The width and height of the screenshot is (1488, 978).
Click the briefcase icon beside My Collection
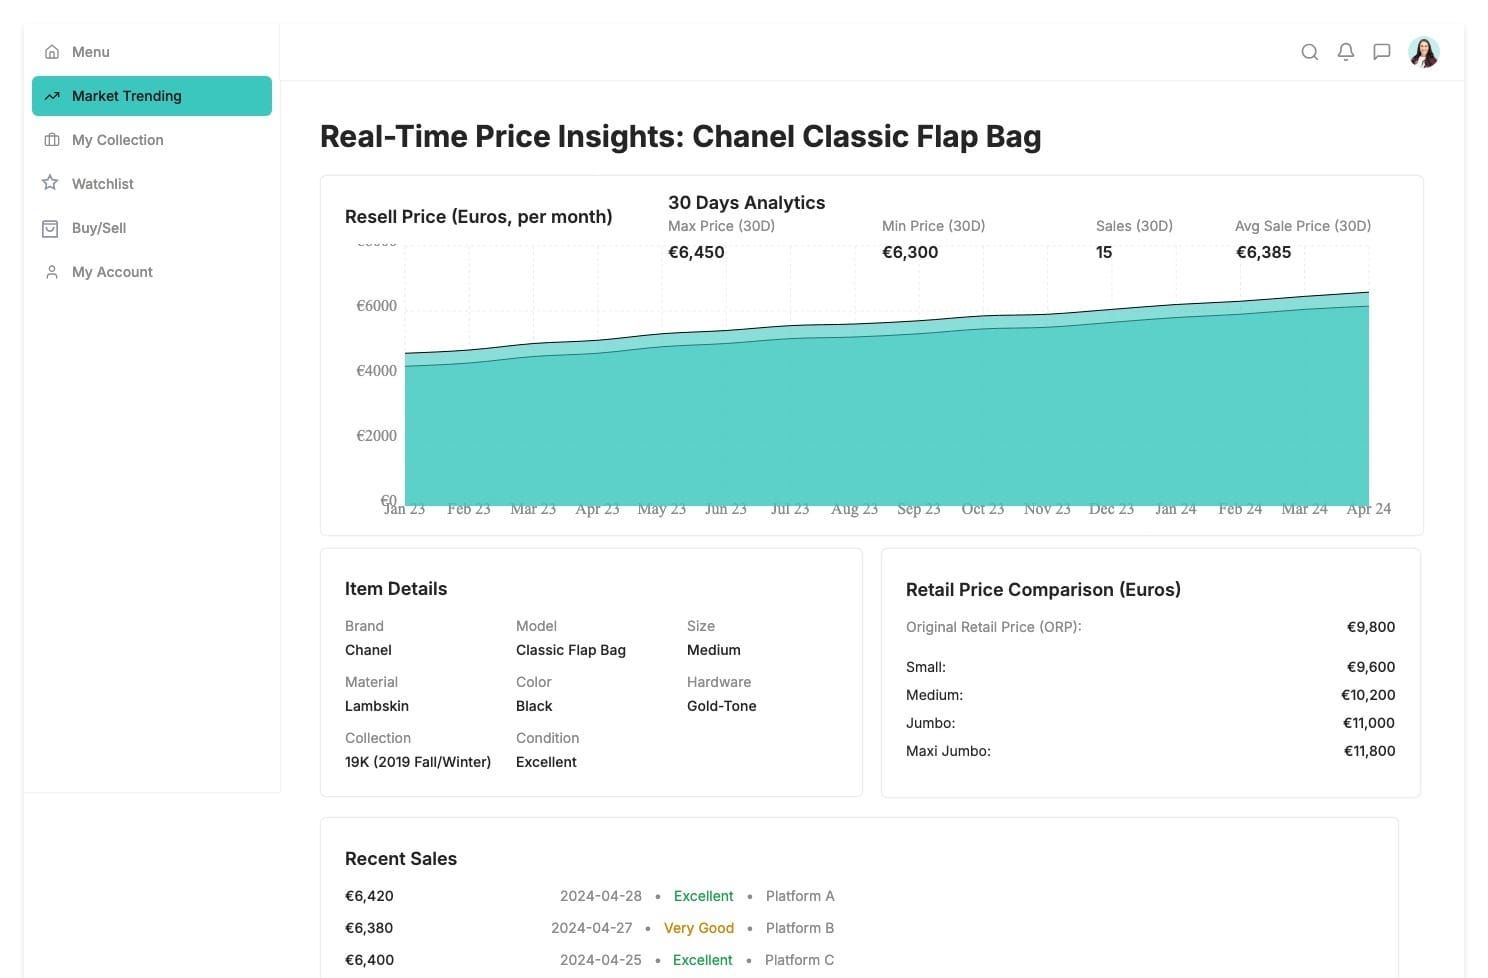click(x=52, y=140)
